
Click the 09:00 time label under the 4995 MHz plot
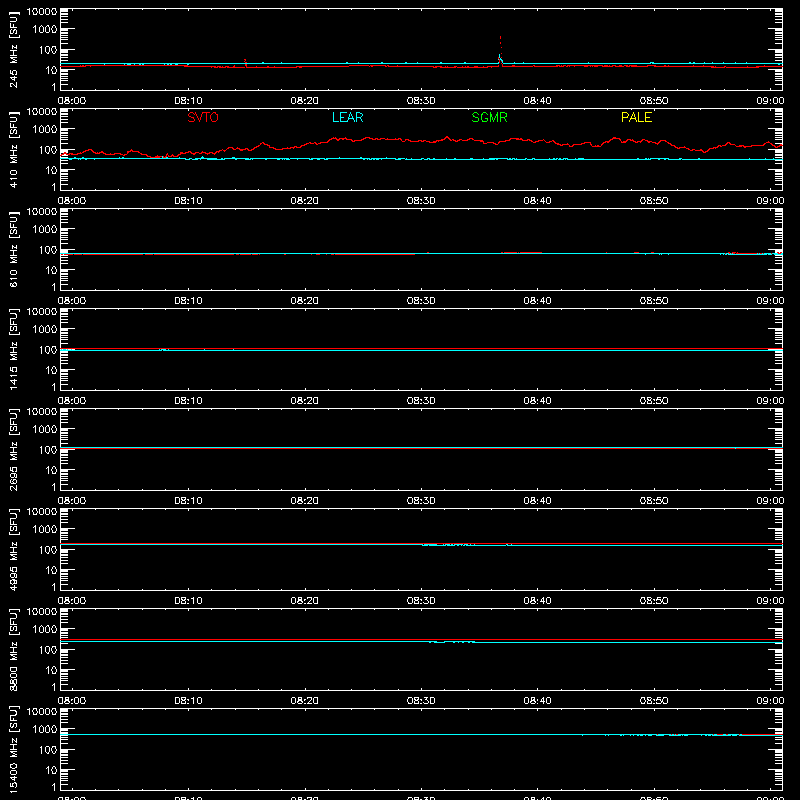coord(770,601)
